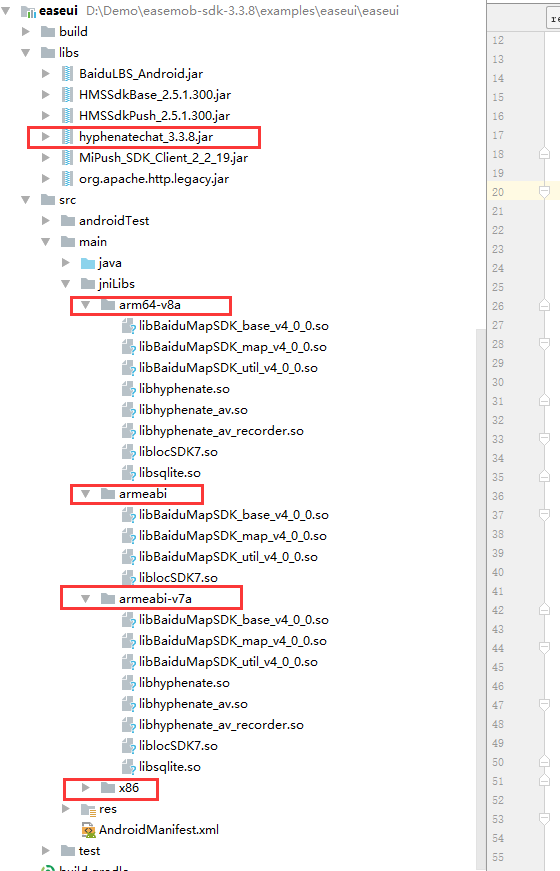The image size is (560, 871).
Task: Collapse the arm64-v8a folder
Action: pyautogui.click(x=85, y=305)
